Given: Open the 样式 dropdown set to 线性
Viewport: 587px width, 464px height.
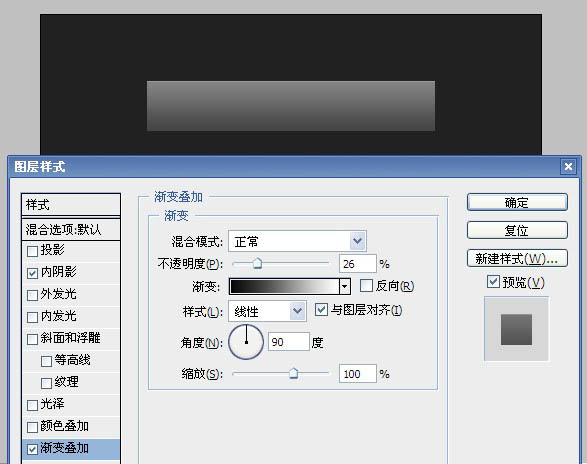Looking at the screenshot, I should 267,311.
